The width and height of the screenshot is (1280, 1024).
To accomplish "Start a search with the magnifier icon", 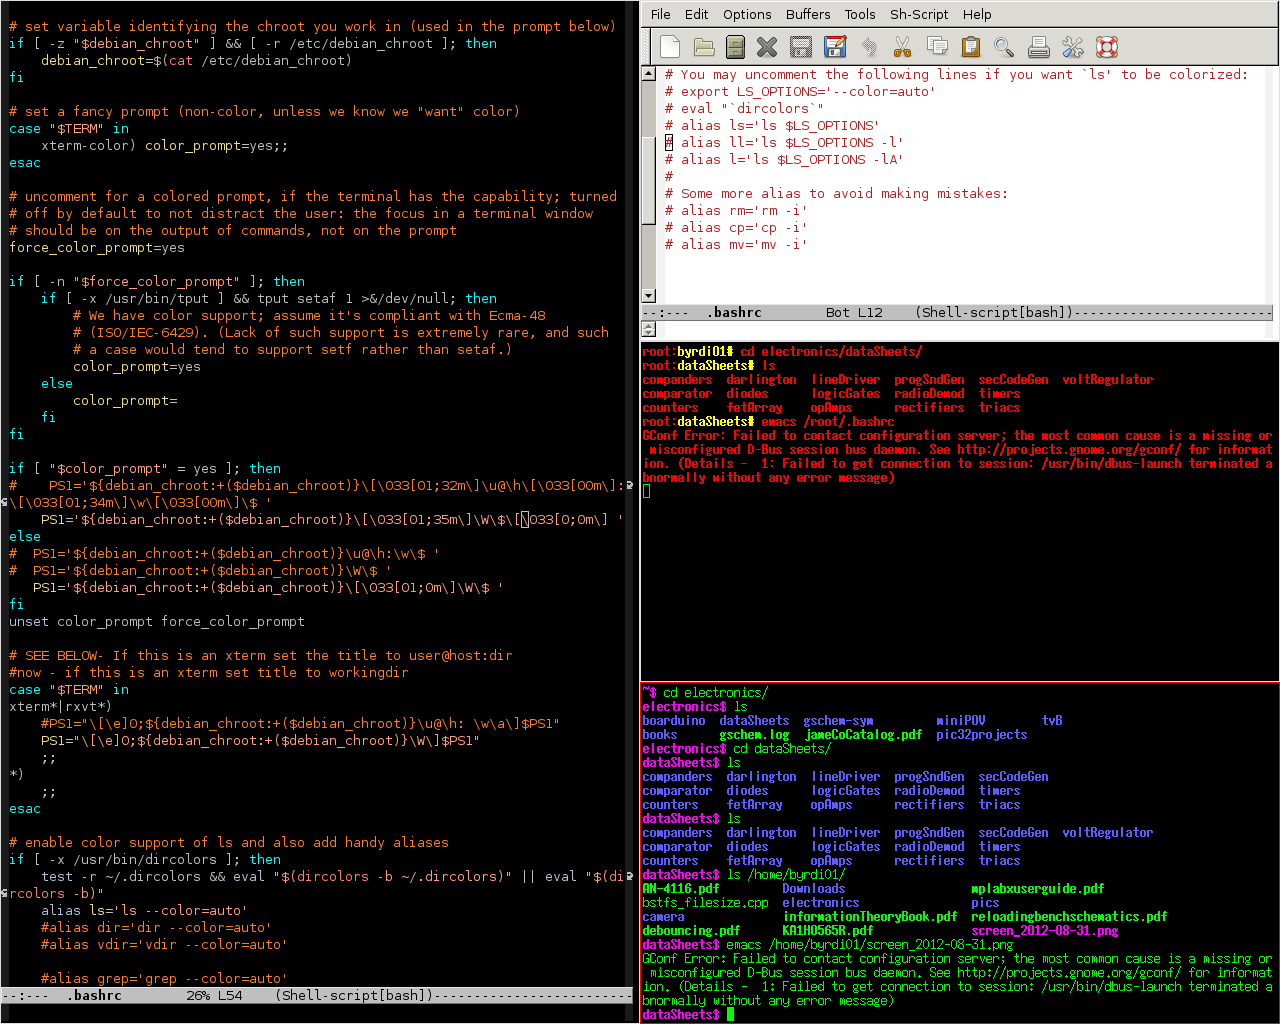I will (x=1004, y=46).
